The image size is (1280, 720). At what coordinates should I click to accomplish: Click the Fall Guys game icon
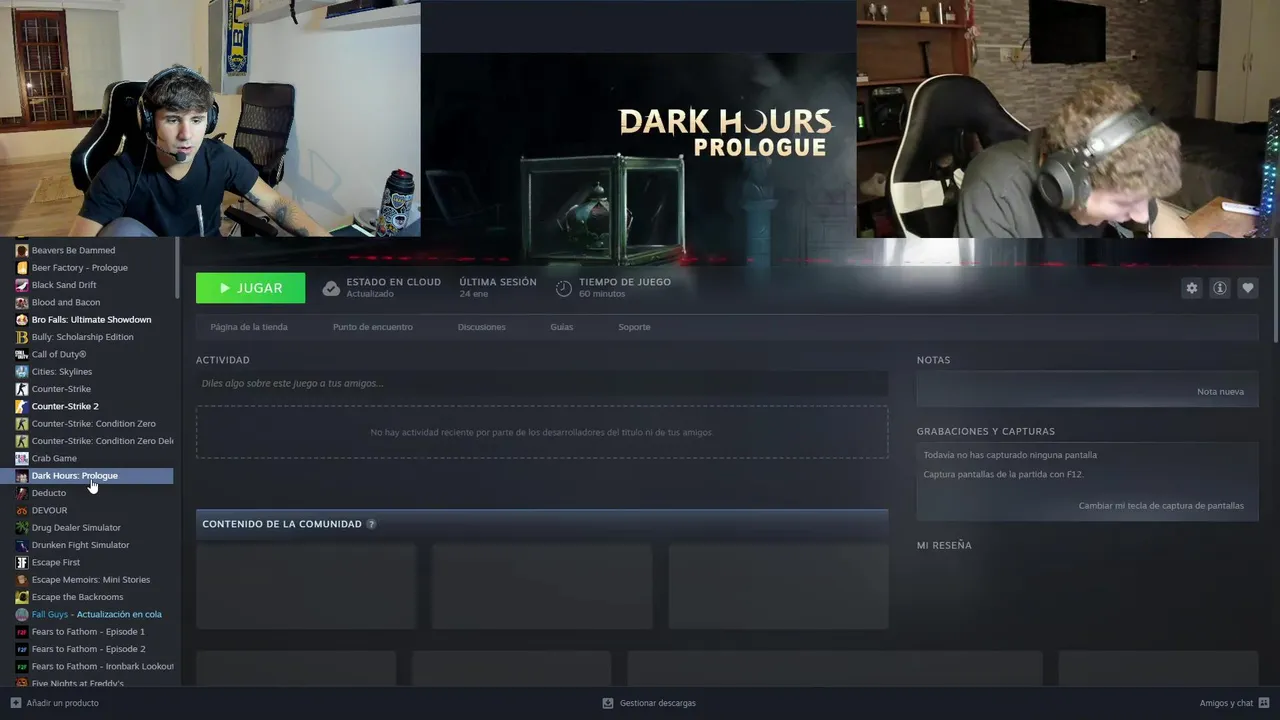pos(22,614)
